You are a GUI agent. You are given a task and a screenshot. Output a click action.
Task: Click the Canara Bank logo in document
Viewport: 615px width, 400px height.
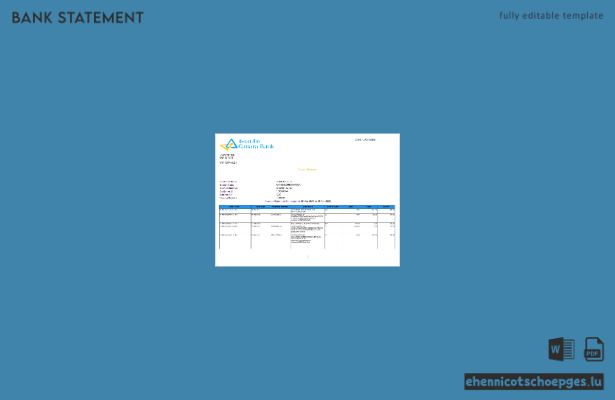tap(247, 144)
